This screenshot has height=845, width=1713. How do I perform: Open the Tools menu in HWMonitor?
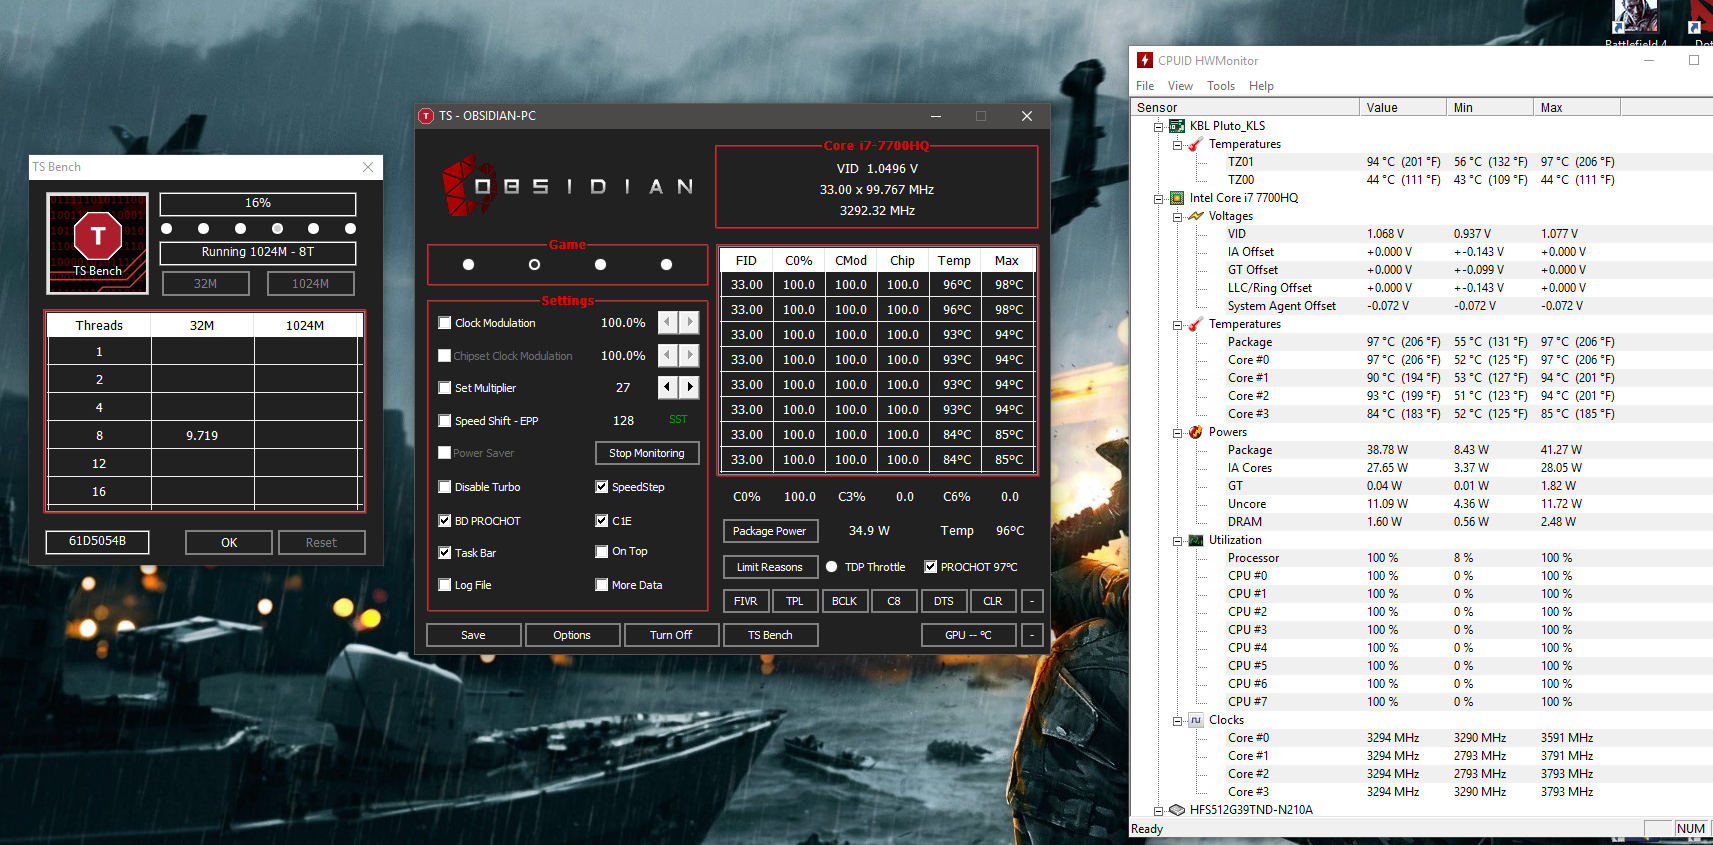point(1221,86)
